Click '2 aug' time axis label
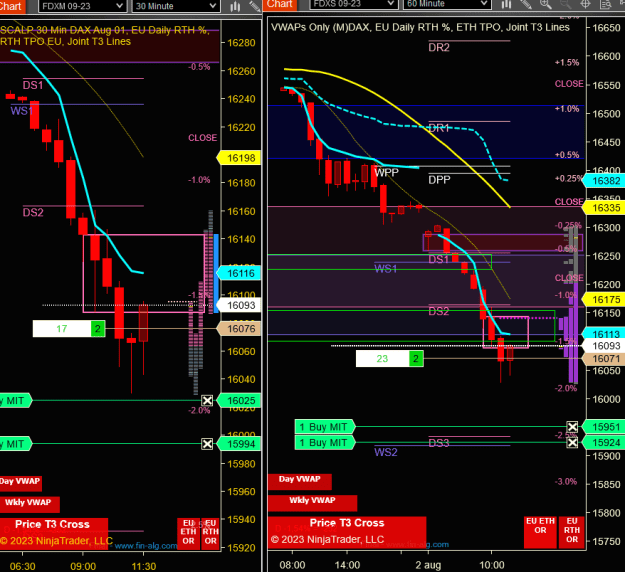 (x=428, y=565)
